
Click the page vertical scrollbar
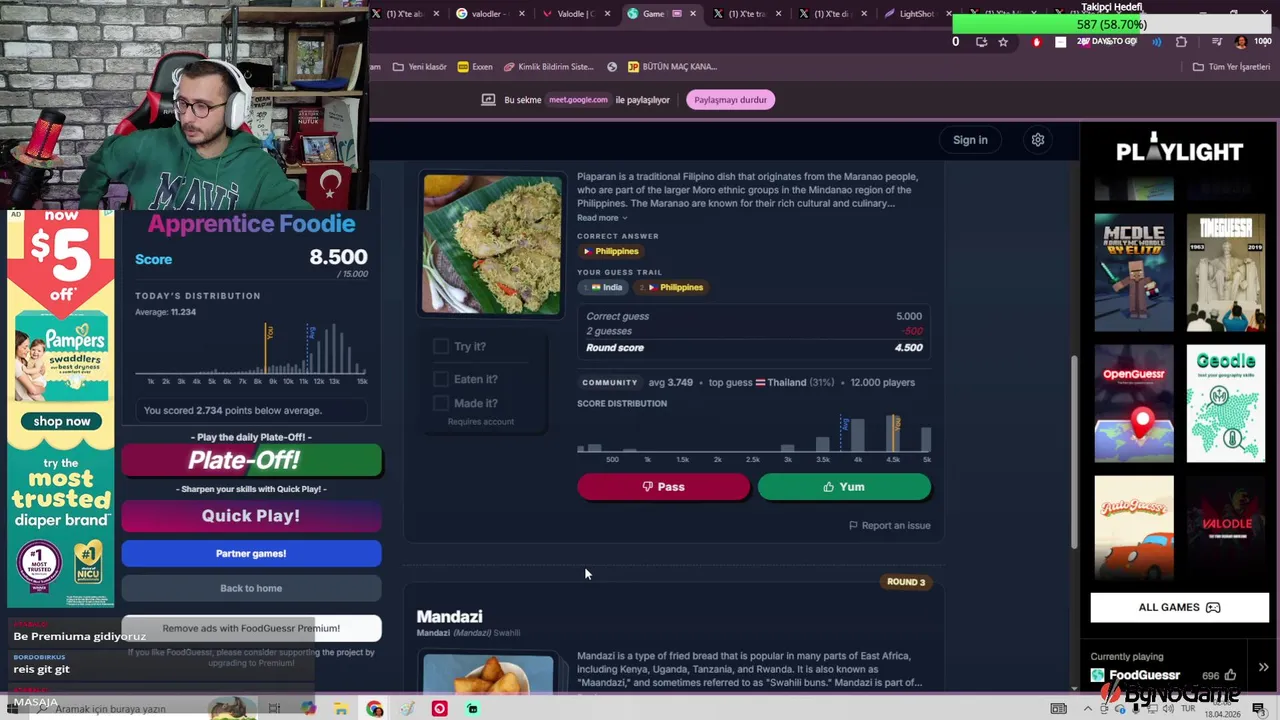pyautogui.click(x=1075, y=452)
